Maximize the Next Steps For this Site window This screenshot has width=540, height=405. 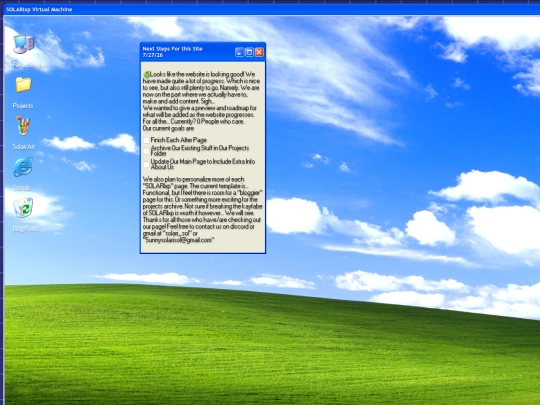[x=249, y=52]
